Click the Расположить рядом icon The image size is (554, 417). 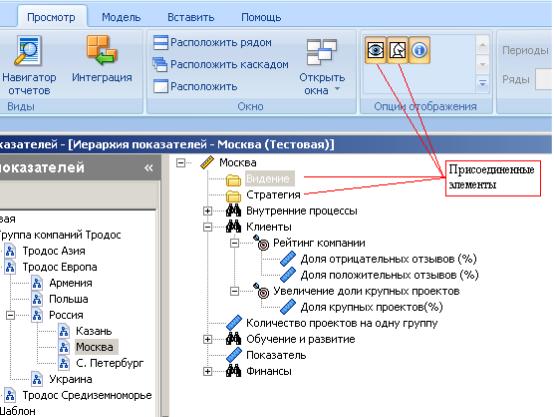(x=160, y=42)
